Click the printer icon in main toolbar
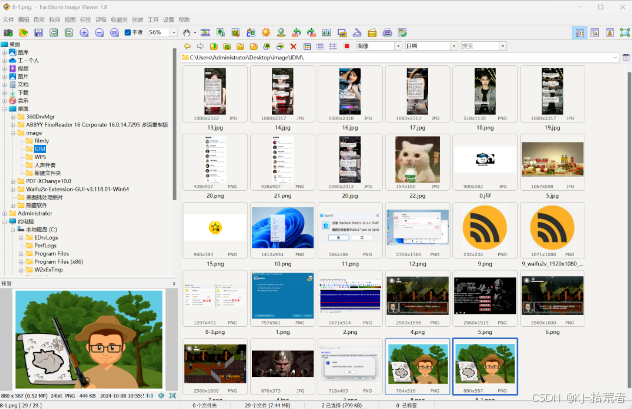632x409 pixels. point(387,33)
